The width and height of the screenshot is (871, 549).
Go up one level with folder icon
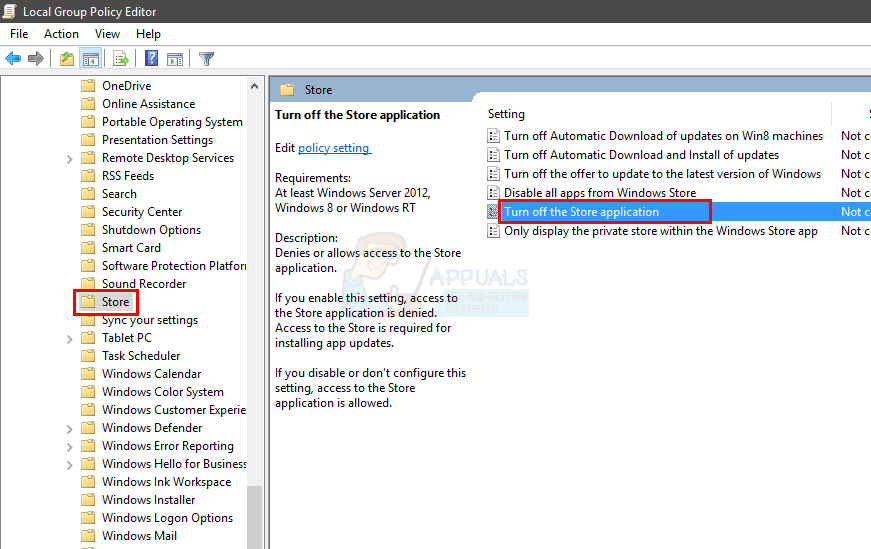point(67,58)
